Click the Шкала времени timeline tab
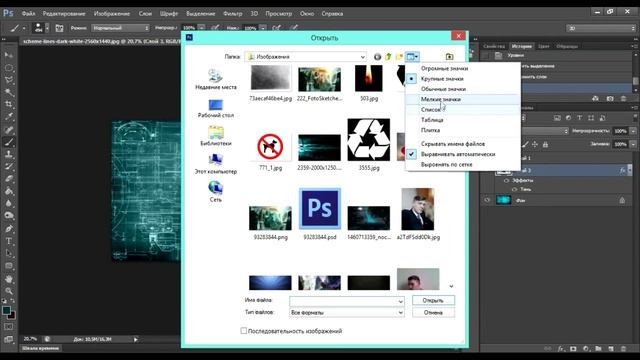The width and height of the screenshot is (640, 360). 40,349
